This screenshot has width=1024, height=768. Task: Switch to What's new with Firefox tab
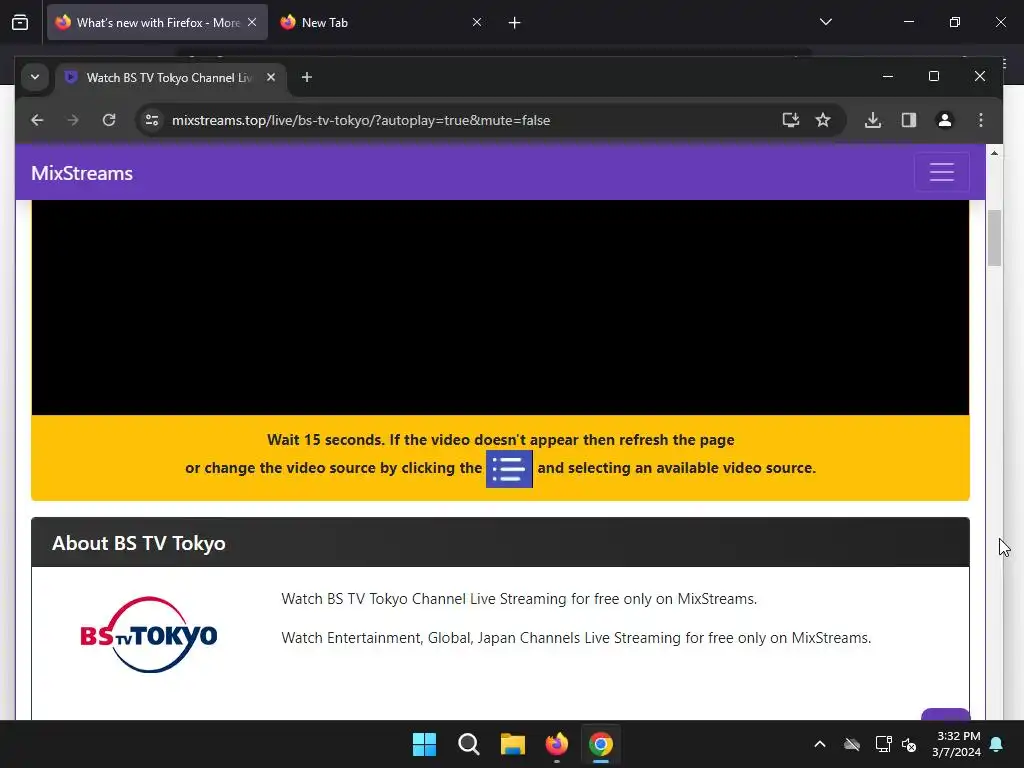pos(157,22)
